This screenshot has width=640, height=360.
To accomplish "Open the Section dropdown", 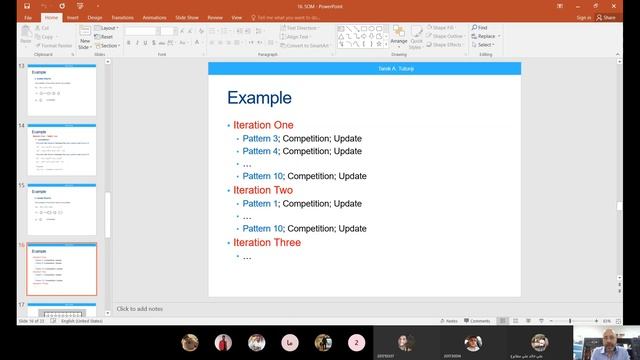I will click(x=108, y=46).
